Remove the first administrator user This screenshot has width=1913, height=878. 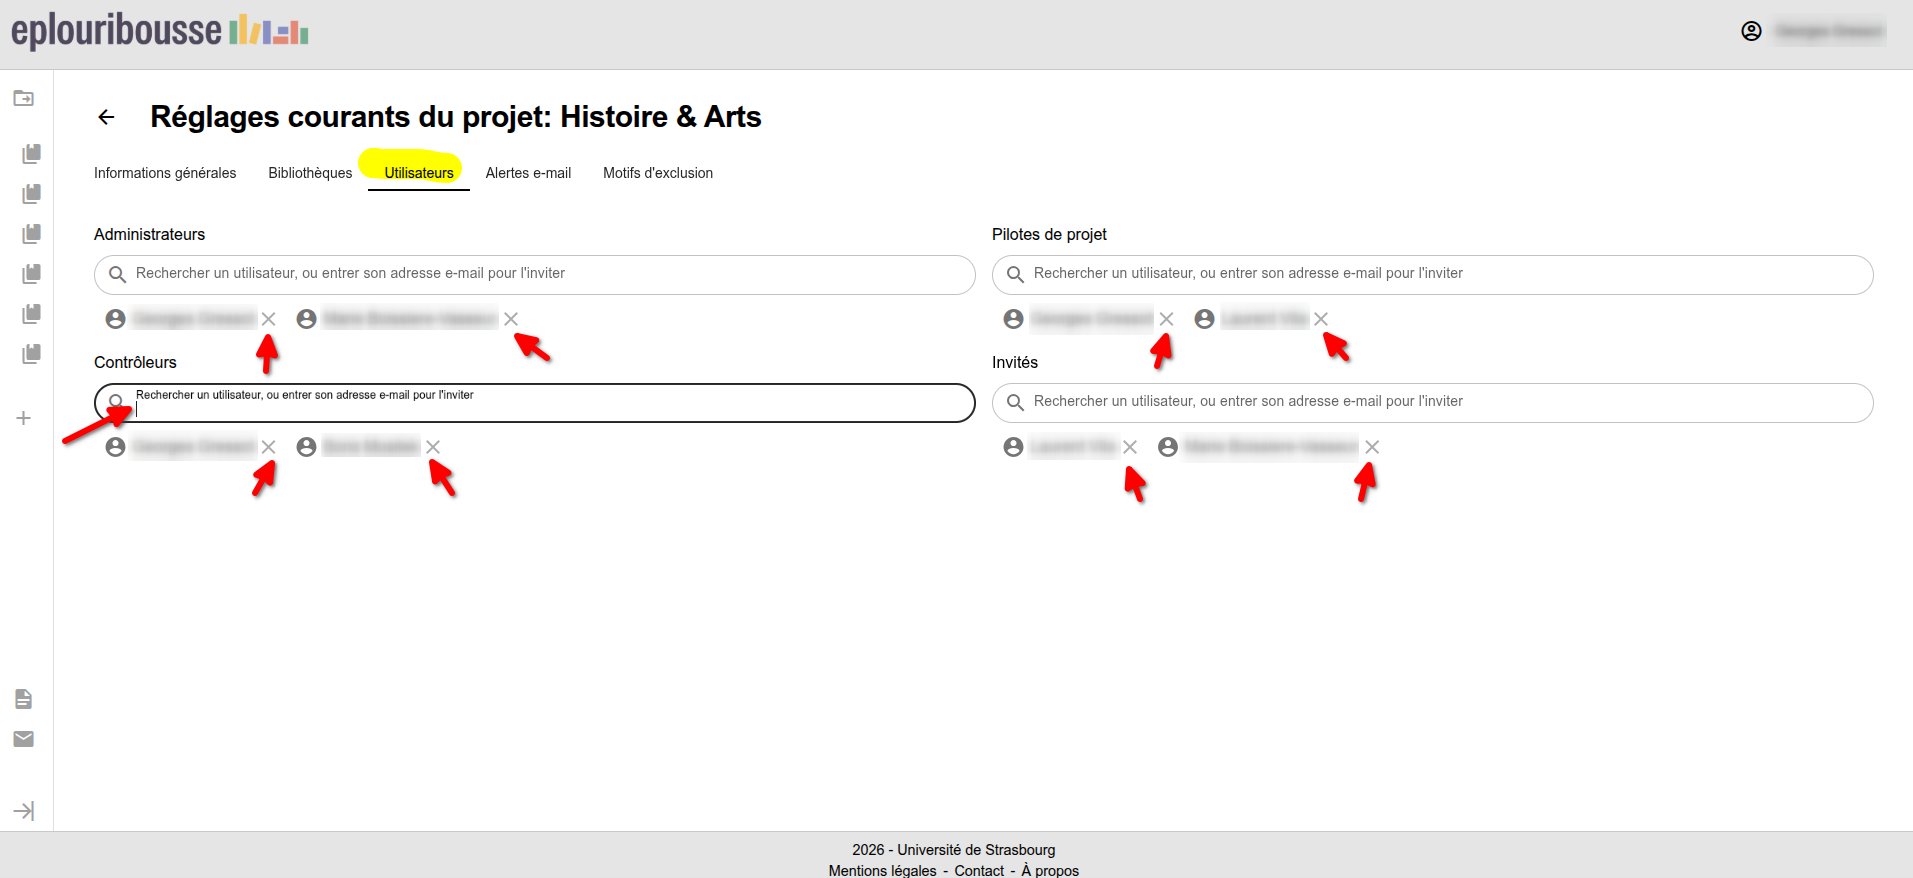(268, 319)
